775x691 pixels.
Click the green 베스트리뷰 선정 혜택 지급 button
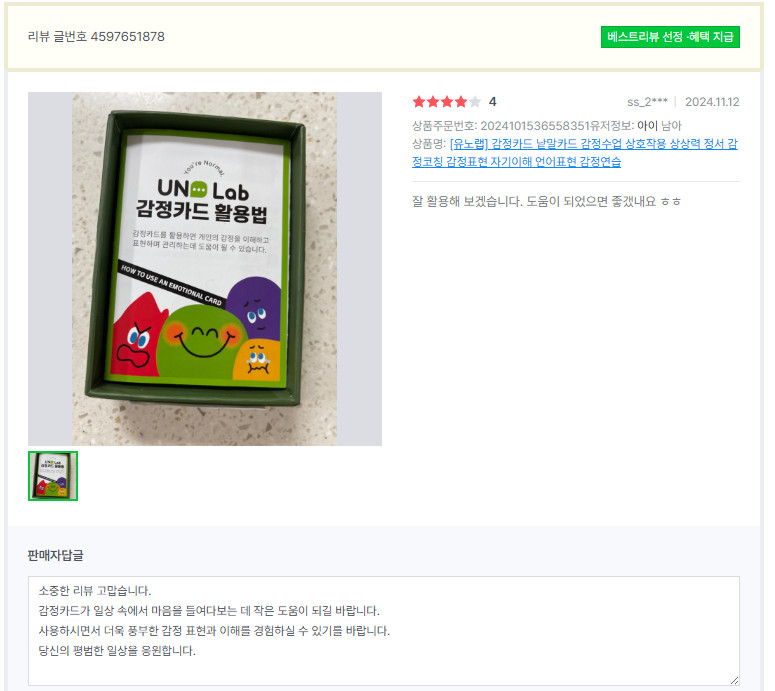(x=670, y=37)
